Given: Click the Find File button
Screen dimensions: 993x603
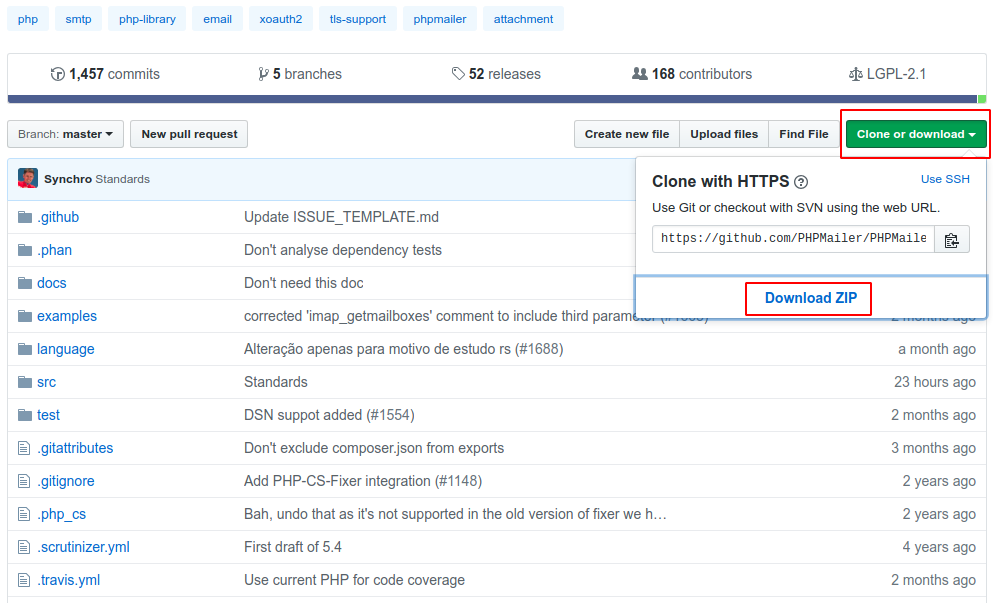Looking at the screenshot, I should [804, 134].
